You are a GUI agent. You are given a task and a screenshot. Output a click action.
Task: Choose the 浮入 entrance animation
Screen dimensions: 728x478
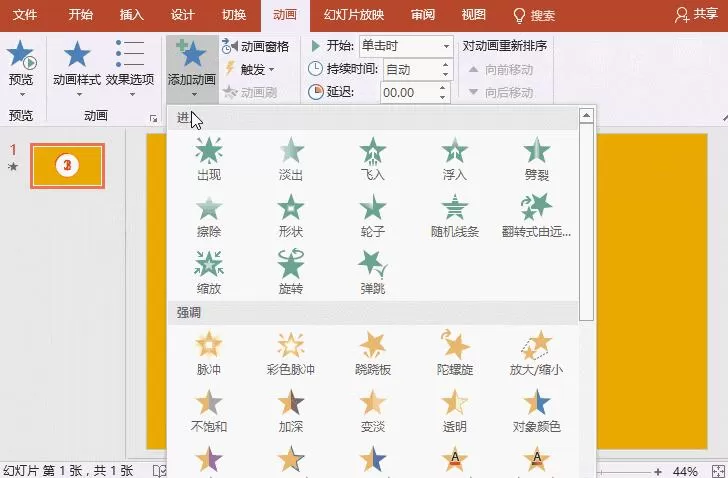pyautogui.click(x=455, y=159)
